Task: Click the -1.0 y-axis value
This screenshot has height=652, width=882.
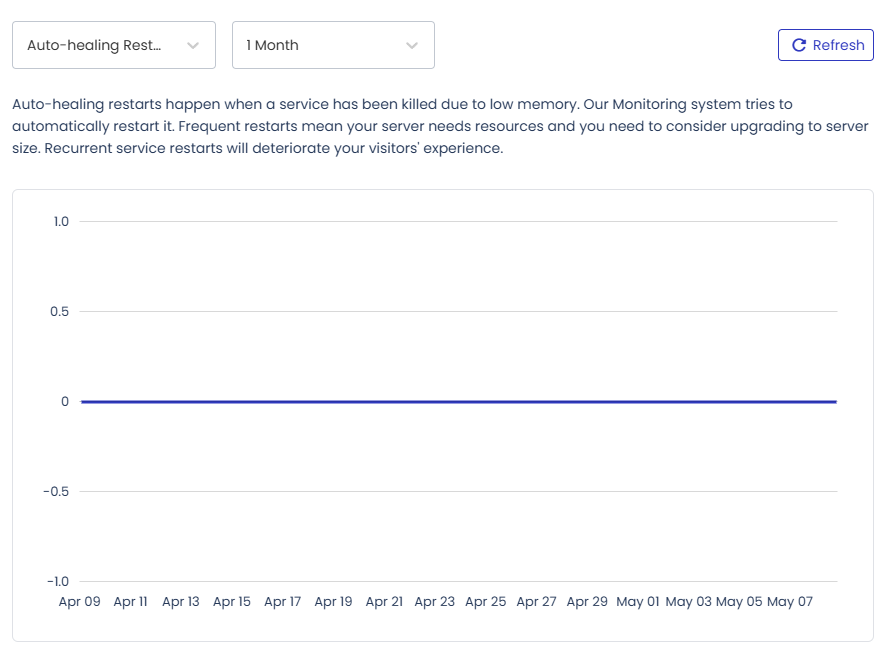Action: pos(57,582)
